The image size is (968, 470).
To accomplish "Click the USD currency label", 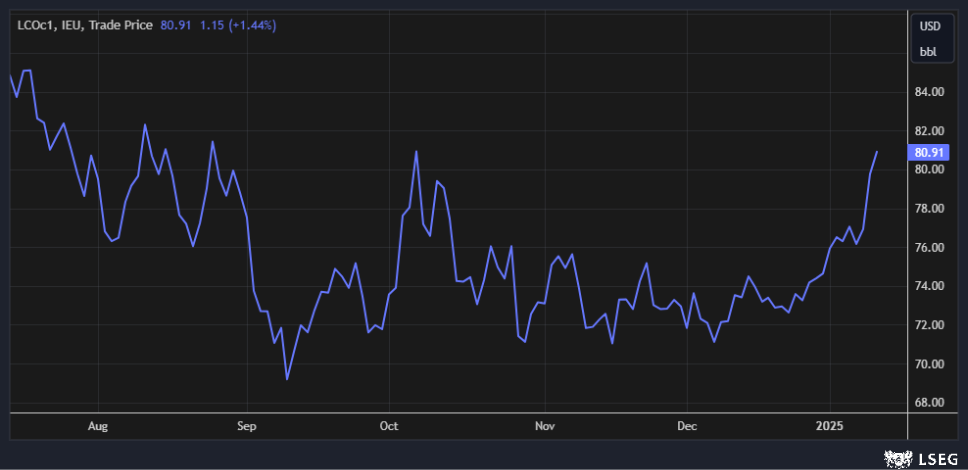I will pos(929,25).
